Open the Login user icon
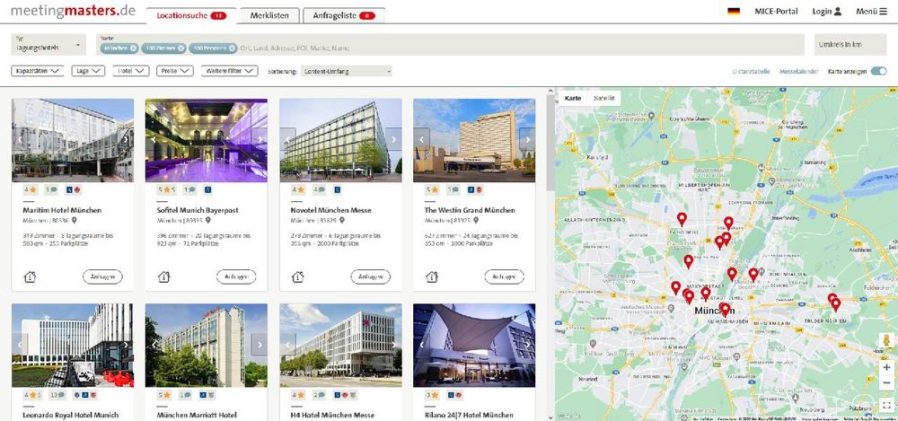The height and width of the screenshot is (421, 898). coord(837,11)
